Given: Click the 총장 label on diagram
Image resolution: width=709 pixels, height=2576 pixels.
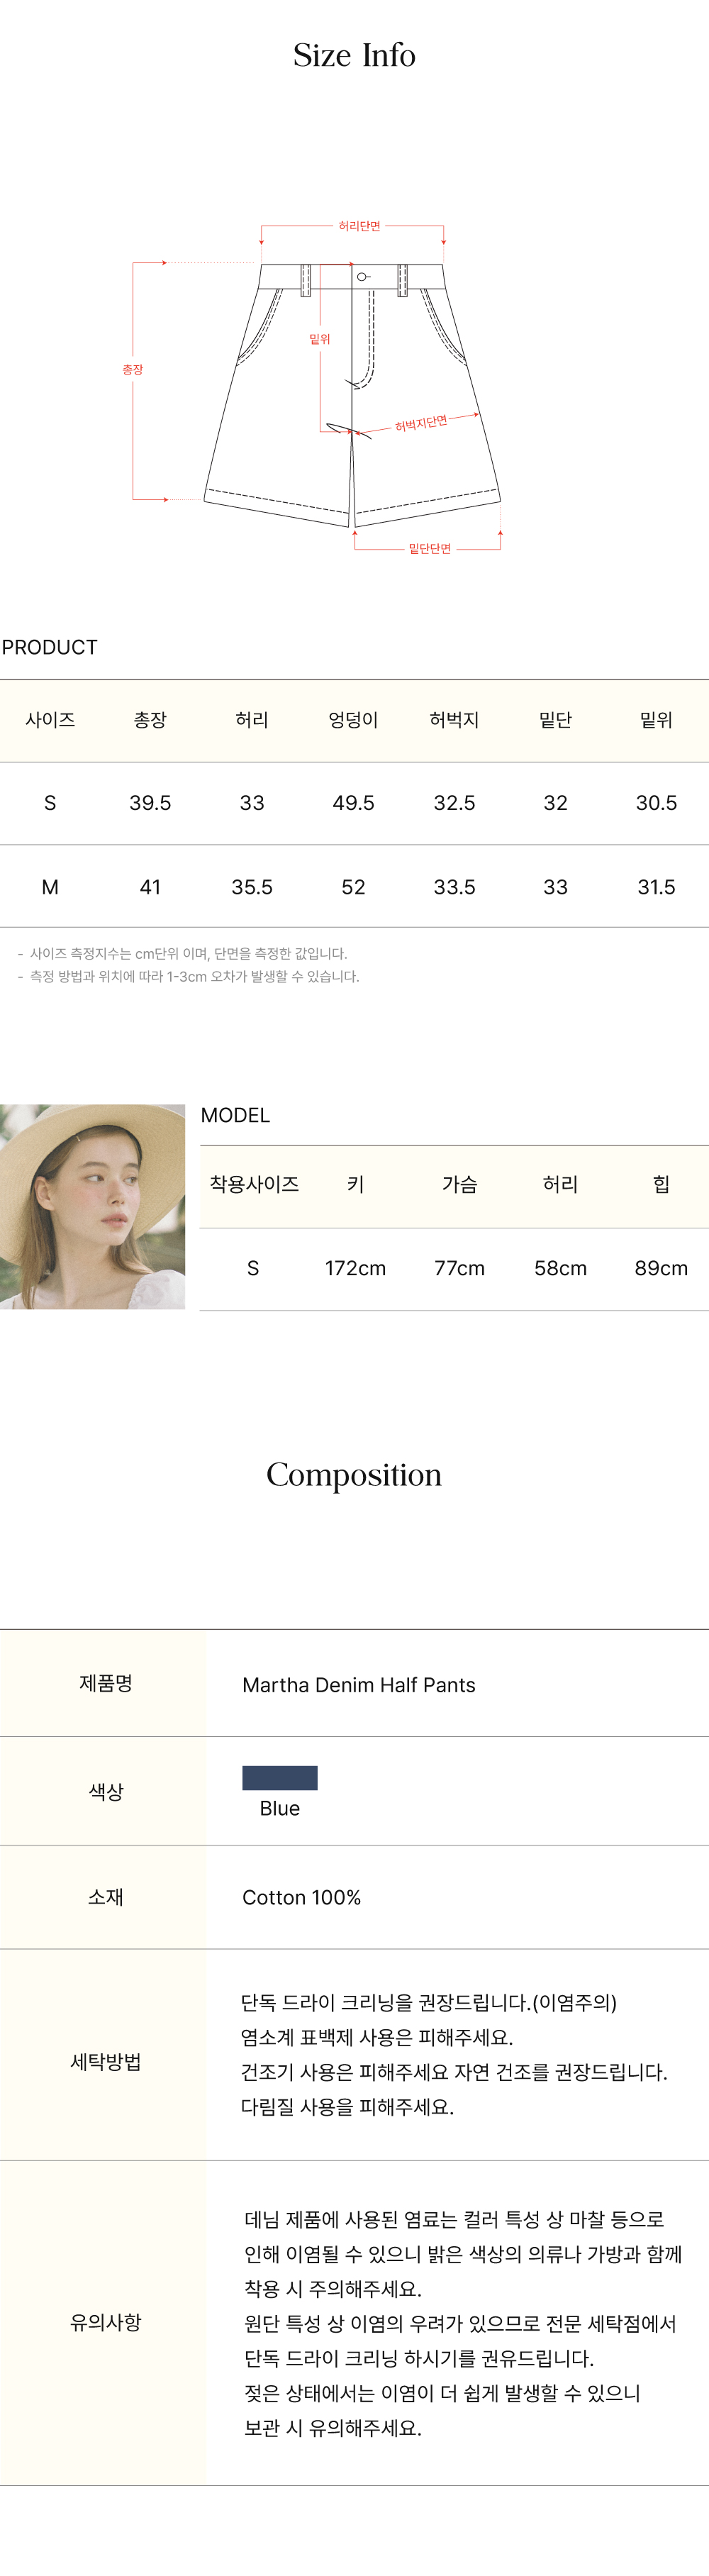Looking at the screenshot, I should coord(133,370).
